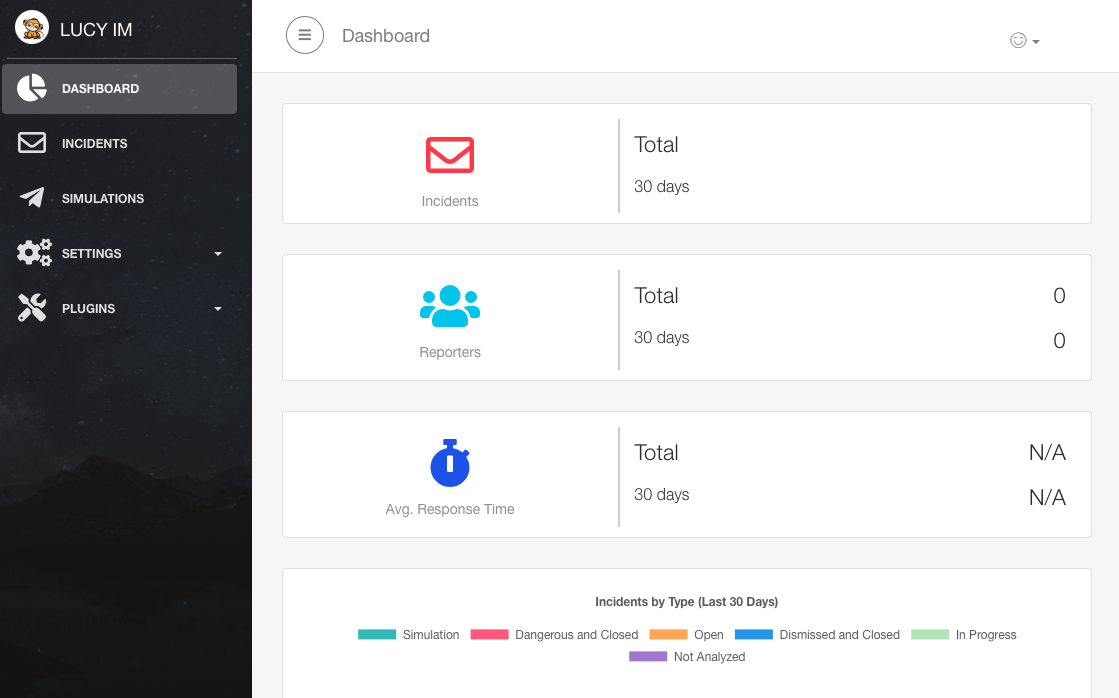Click the Simulations paper plane icon

pyautogui.click(x=32, y=198)
